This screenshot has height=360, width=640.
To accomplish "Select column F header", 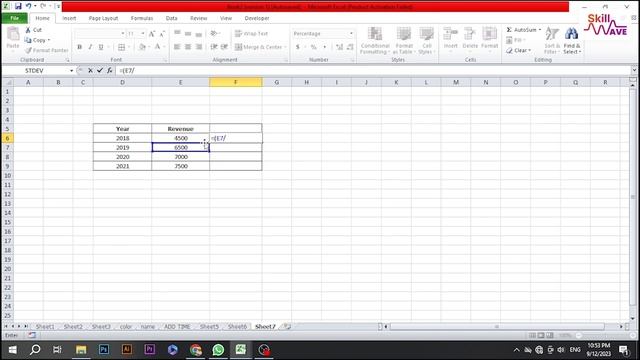I will pos(236,82).
